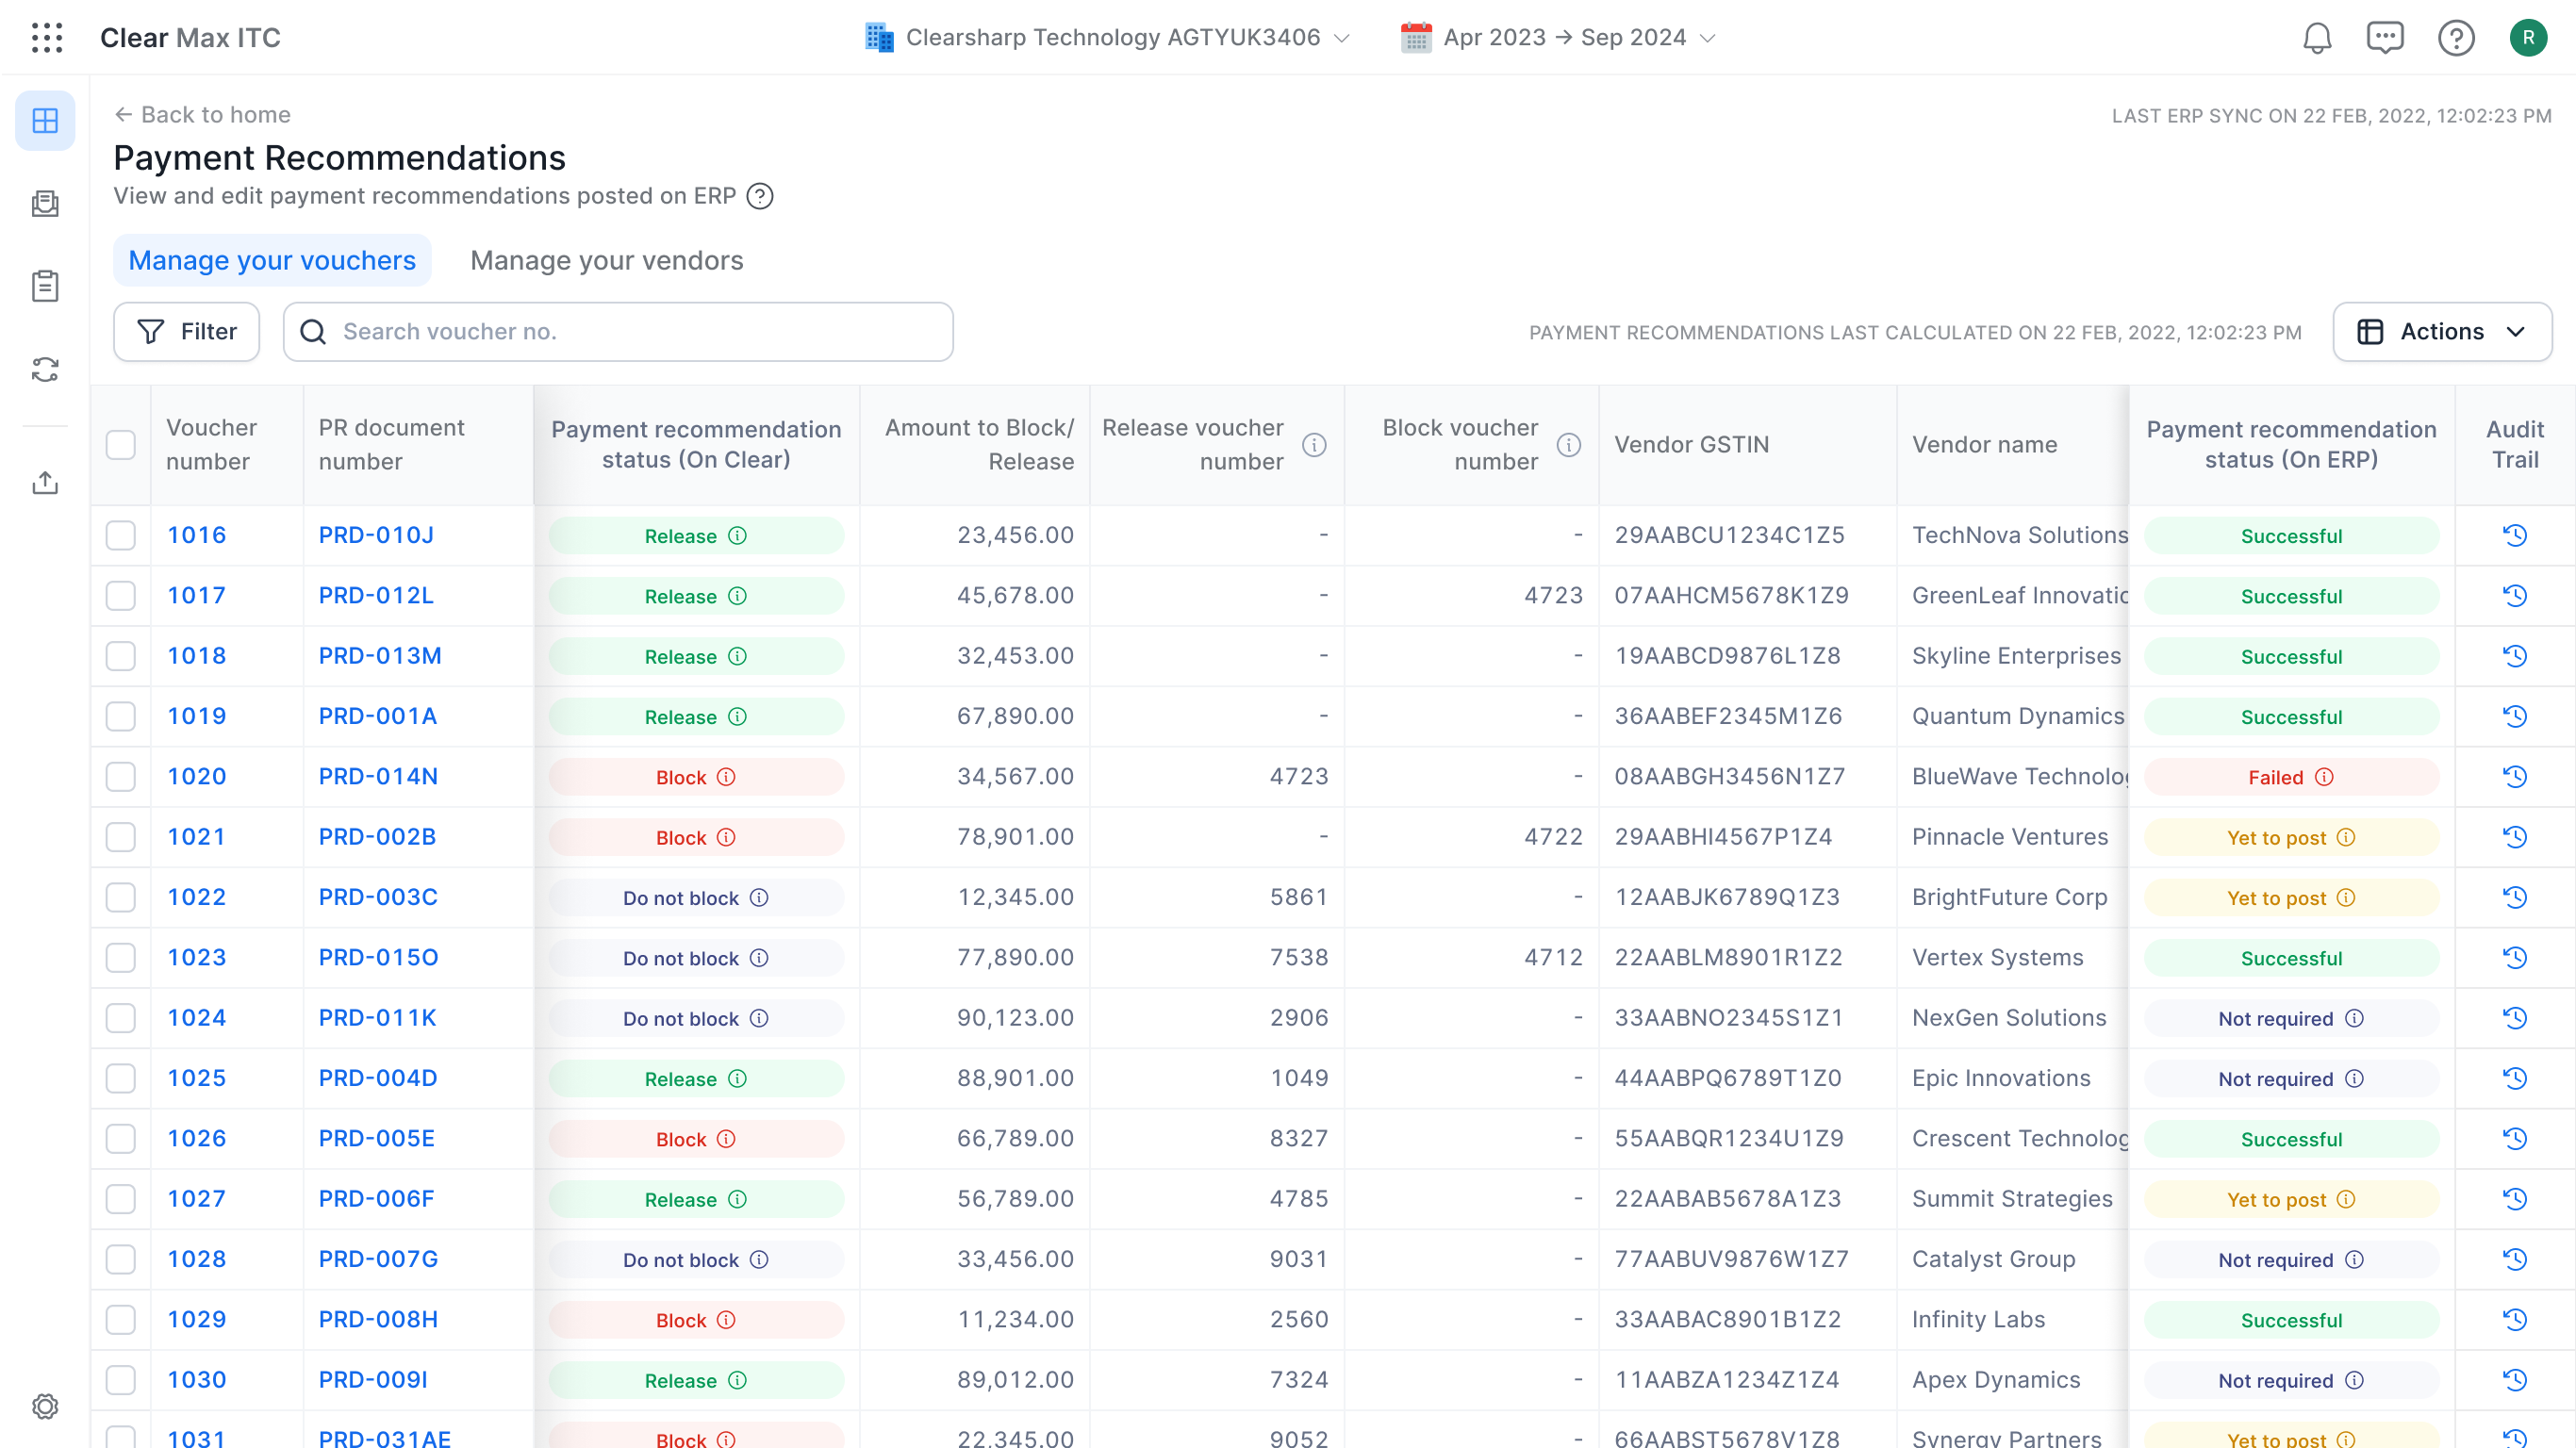Open the documents stack sidebar icon

[45, 204]
